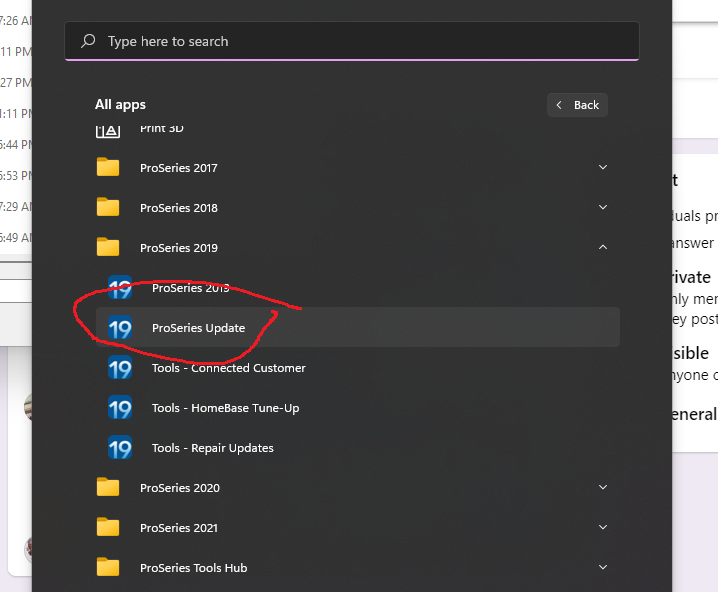Expand the ProSeries 2018 folder chevron
718x592 pixels.
click(x=603, y=208)
